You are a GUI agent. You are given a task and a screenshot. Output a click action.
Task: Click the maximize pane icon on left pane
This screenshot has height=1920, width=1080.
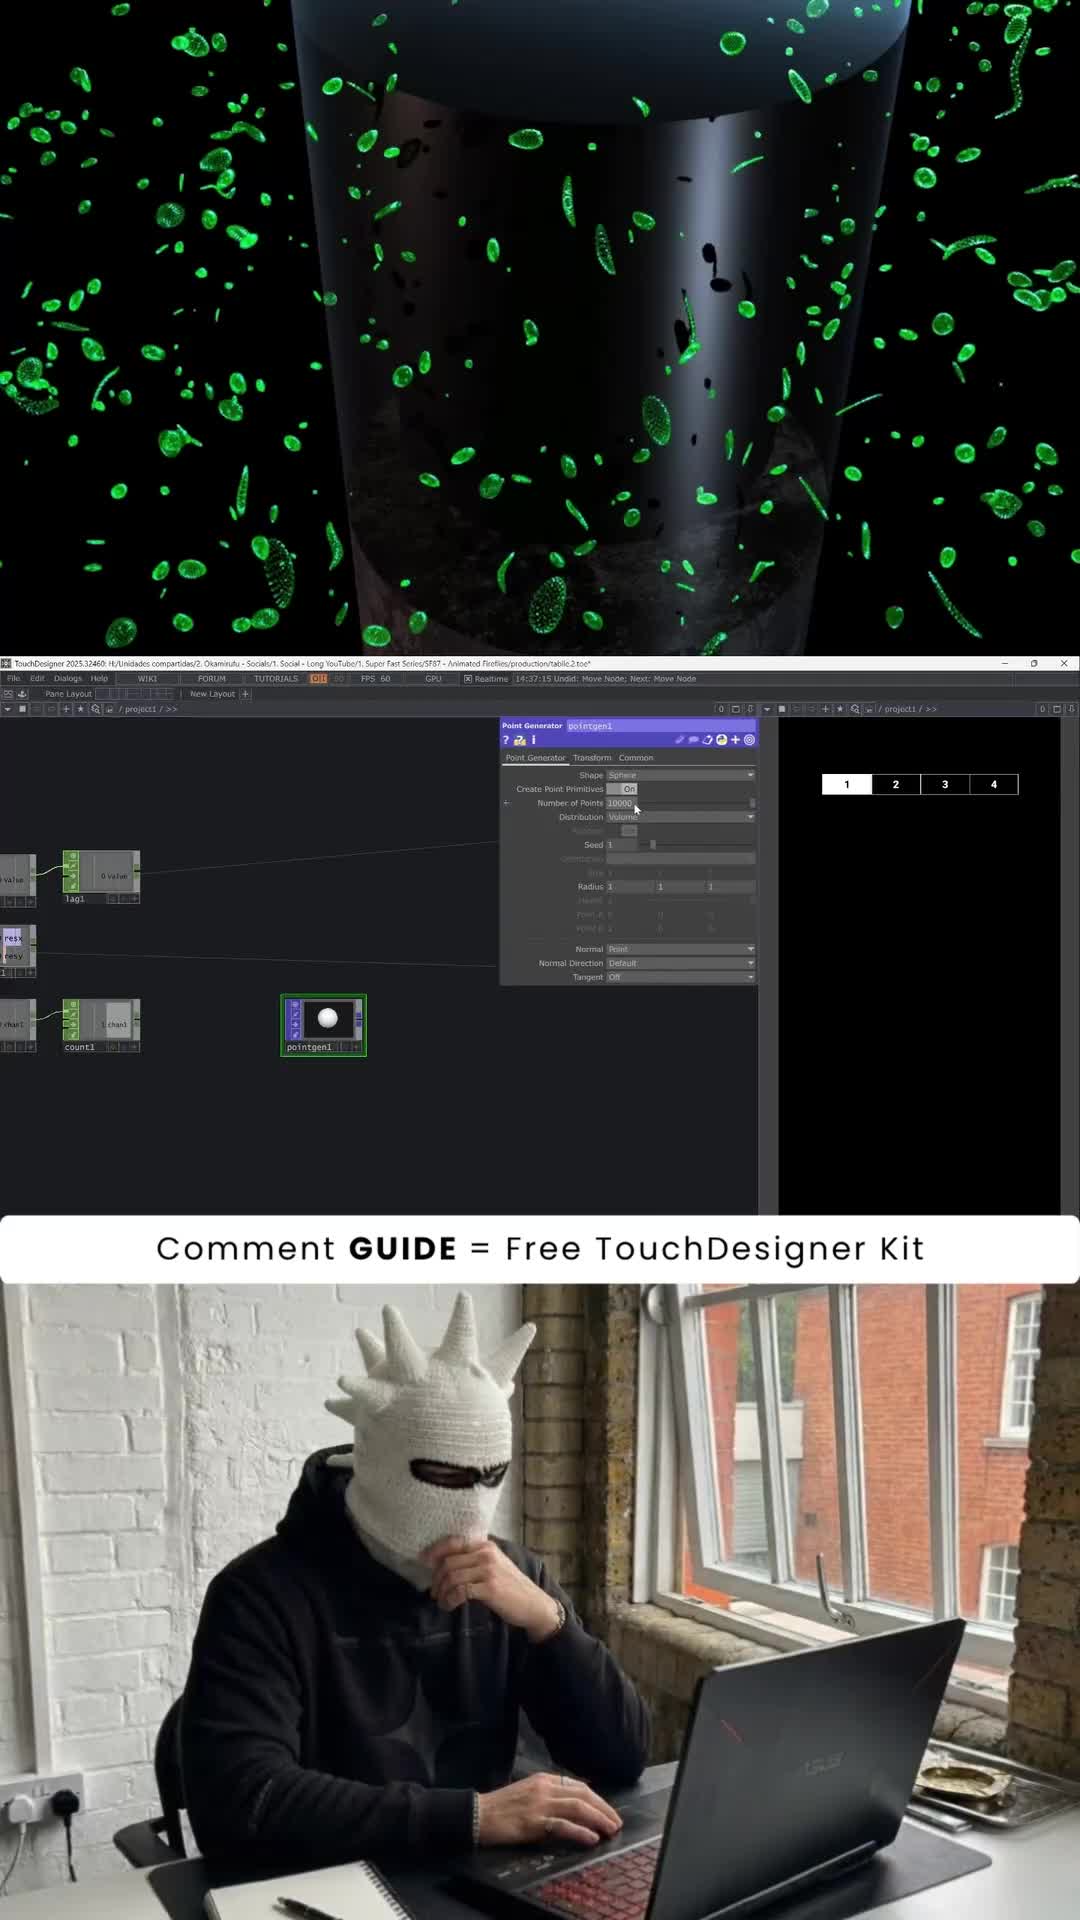(x=735, y=709)
